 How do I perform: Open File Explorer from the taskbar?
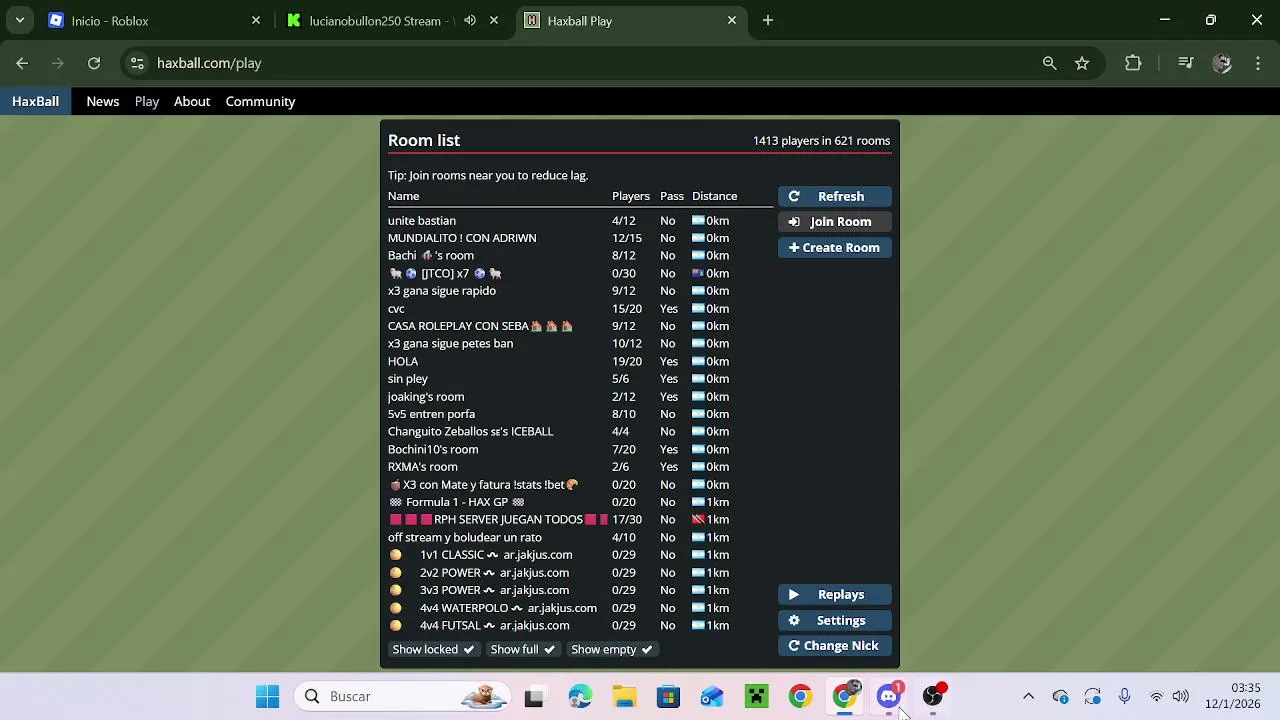[624, 697]
